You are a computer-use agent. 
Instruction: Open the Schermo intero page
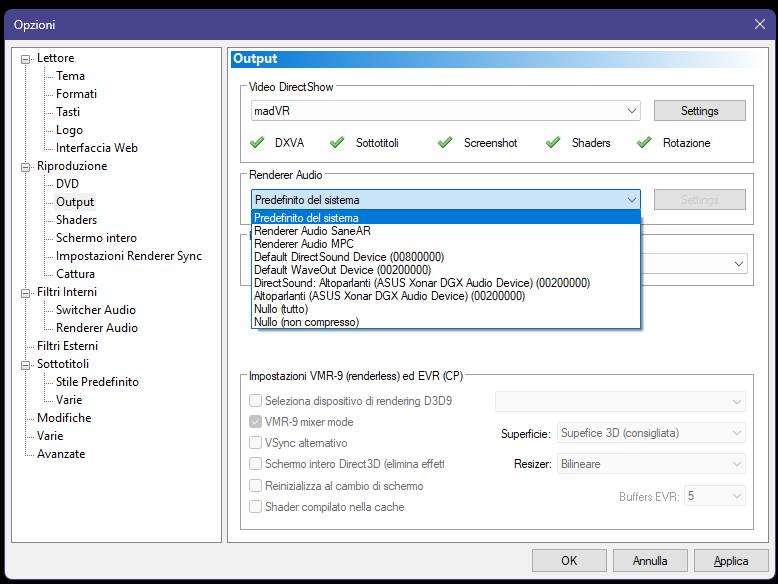96,238
